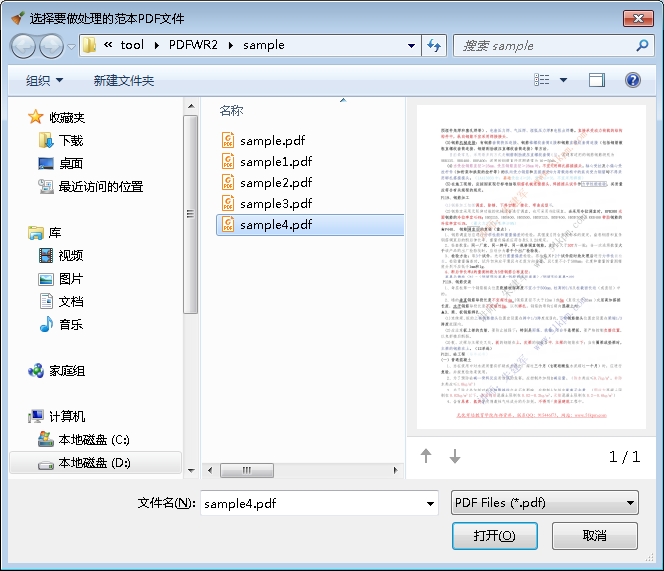Viewport: 664px width, 571px height.
Task: Click the PDF preview thumbnail page
Action: pos(531,267)
